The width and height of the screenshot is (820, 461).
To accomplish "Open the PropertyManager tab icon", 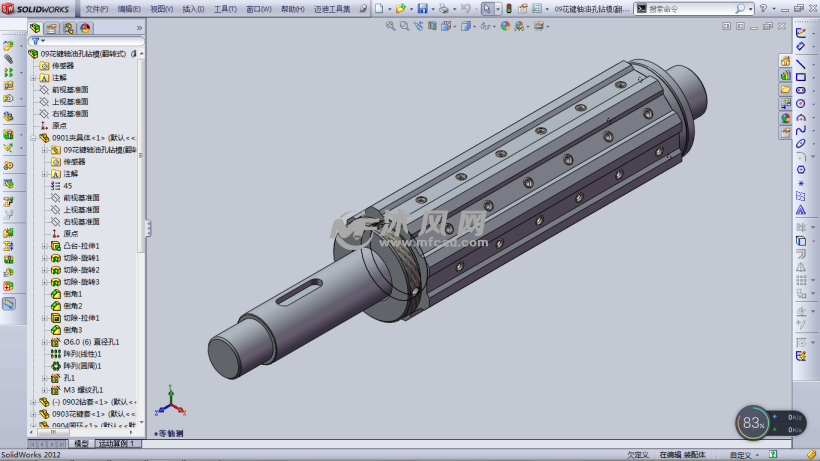I will point(52,28).
